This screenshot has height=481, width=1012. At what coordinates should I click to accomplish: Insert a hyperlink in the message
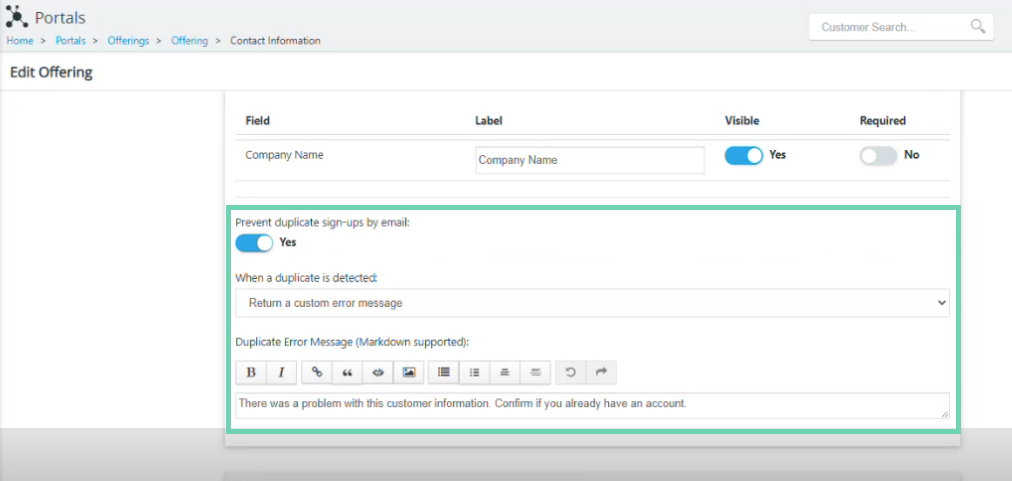pos(317,373)
